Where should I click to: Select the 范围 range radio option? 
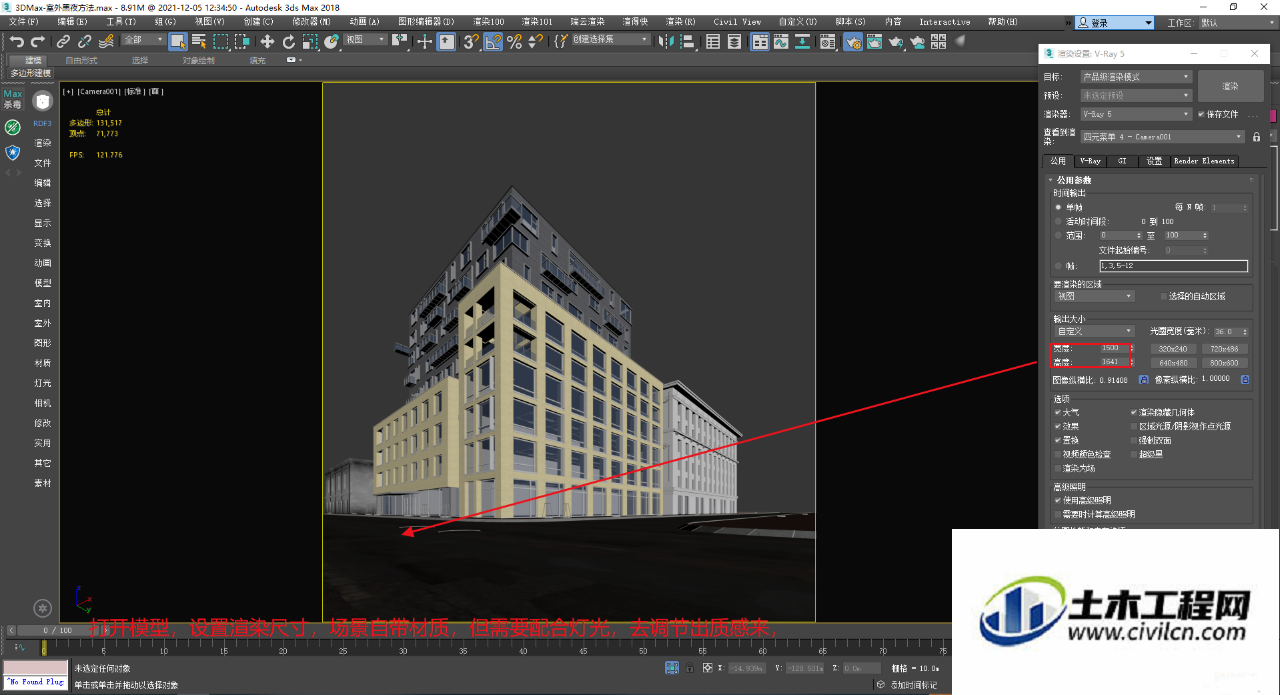pos(1059,235)
